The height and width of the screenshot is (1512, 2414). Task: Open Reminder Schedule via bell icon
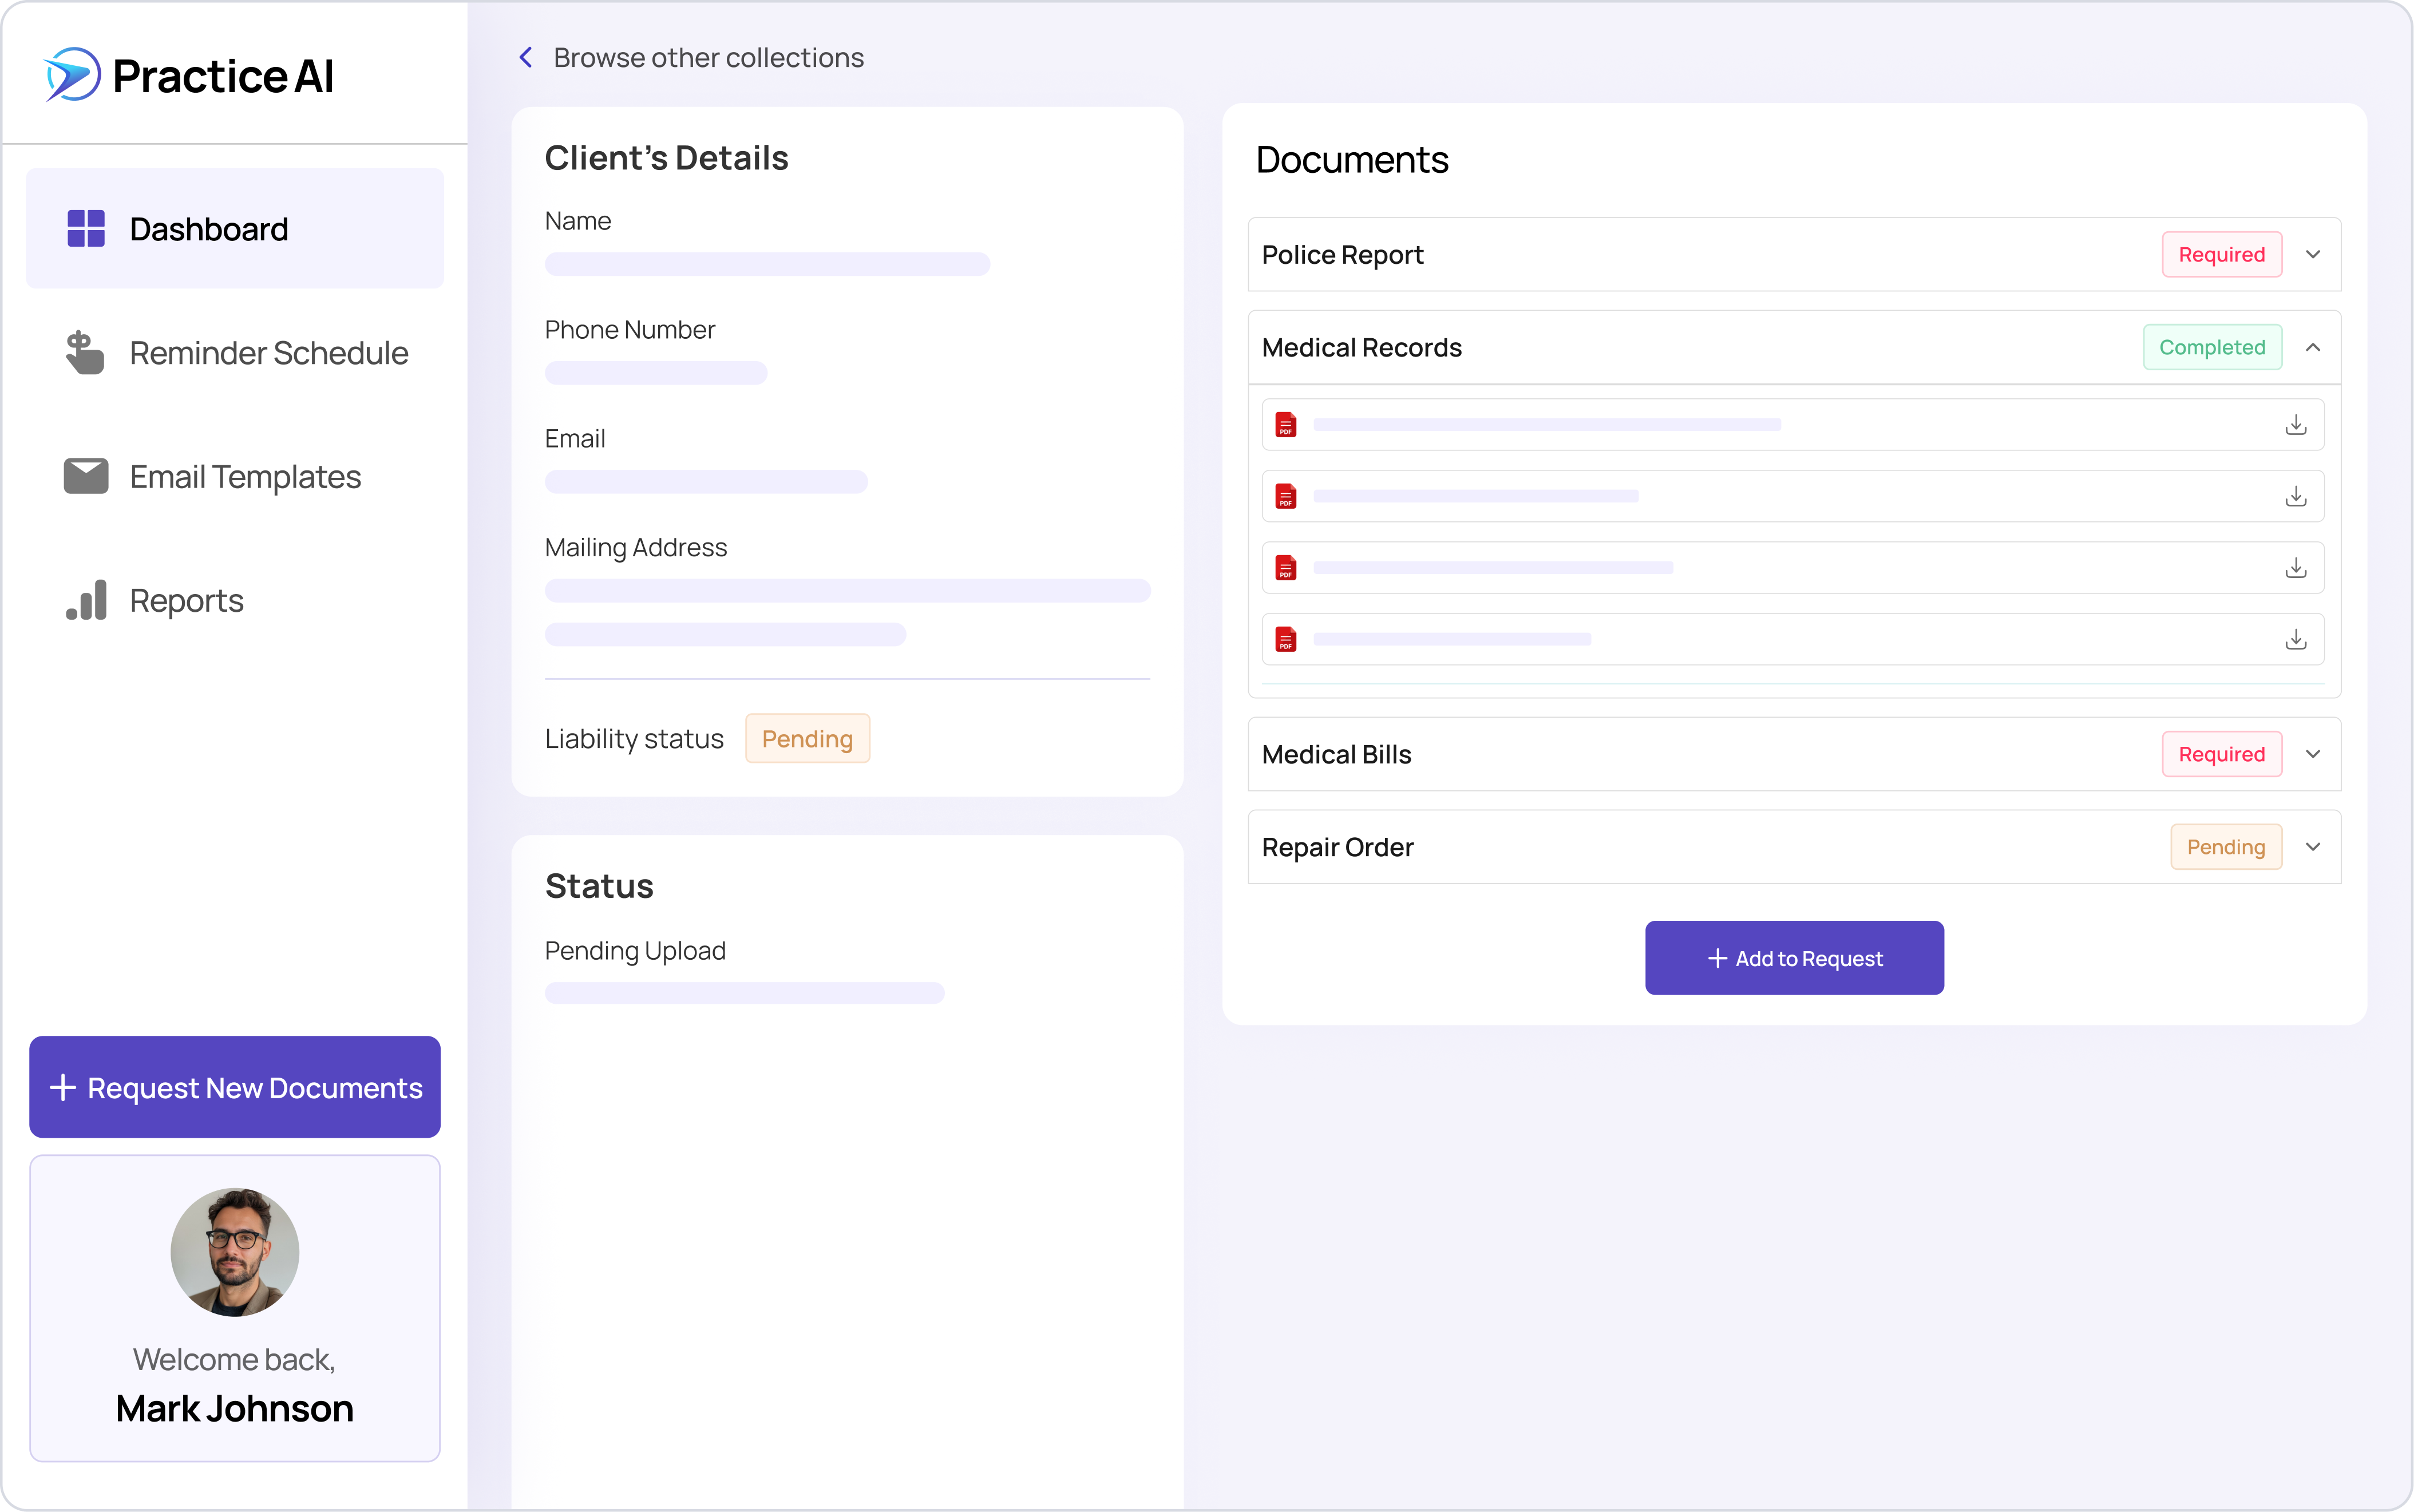coord(86,352)
